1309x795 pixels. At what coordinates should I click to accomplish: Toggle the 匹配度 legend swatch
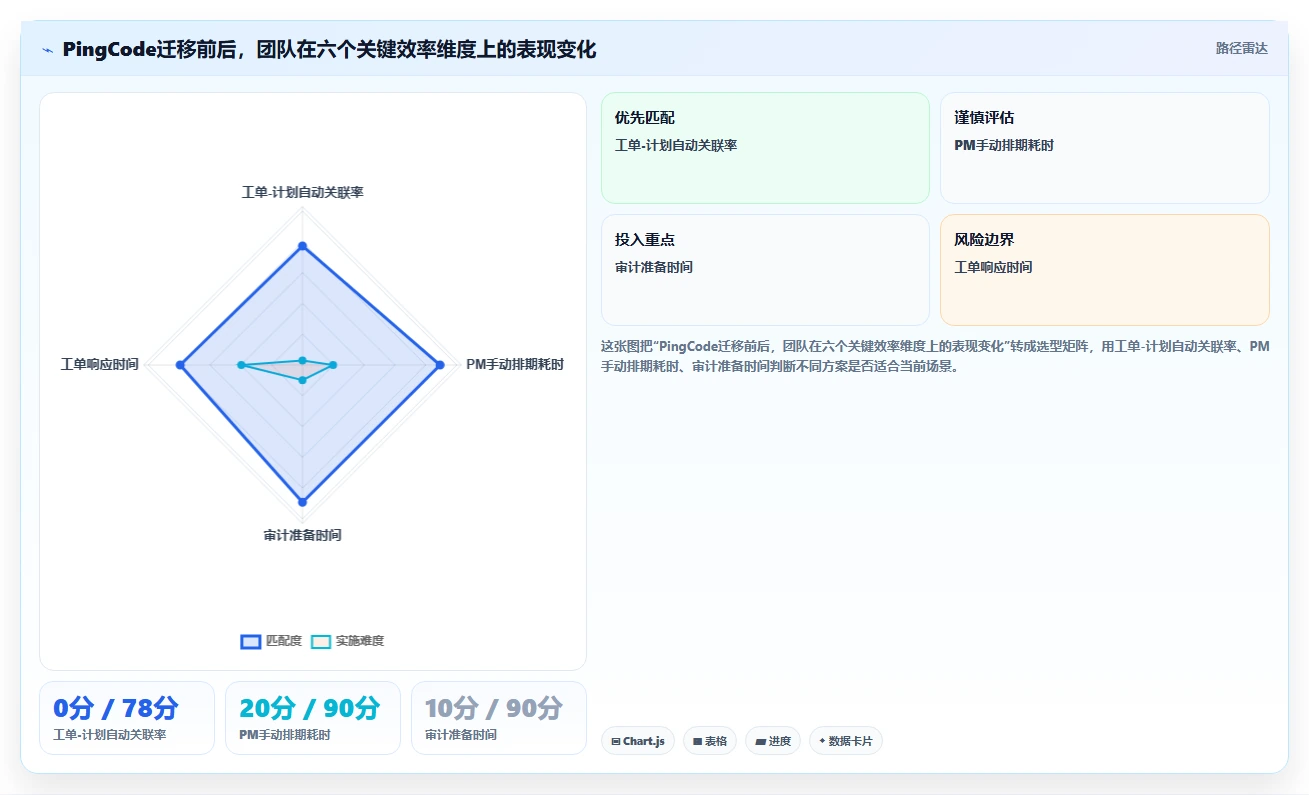tap(251, 641)
